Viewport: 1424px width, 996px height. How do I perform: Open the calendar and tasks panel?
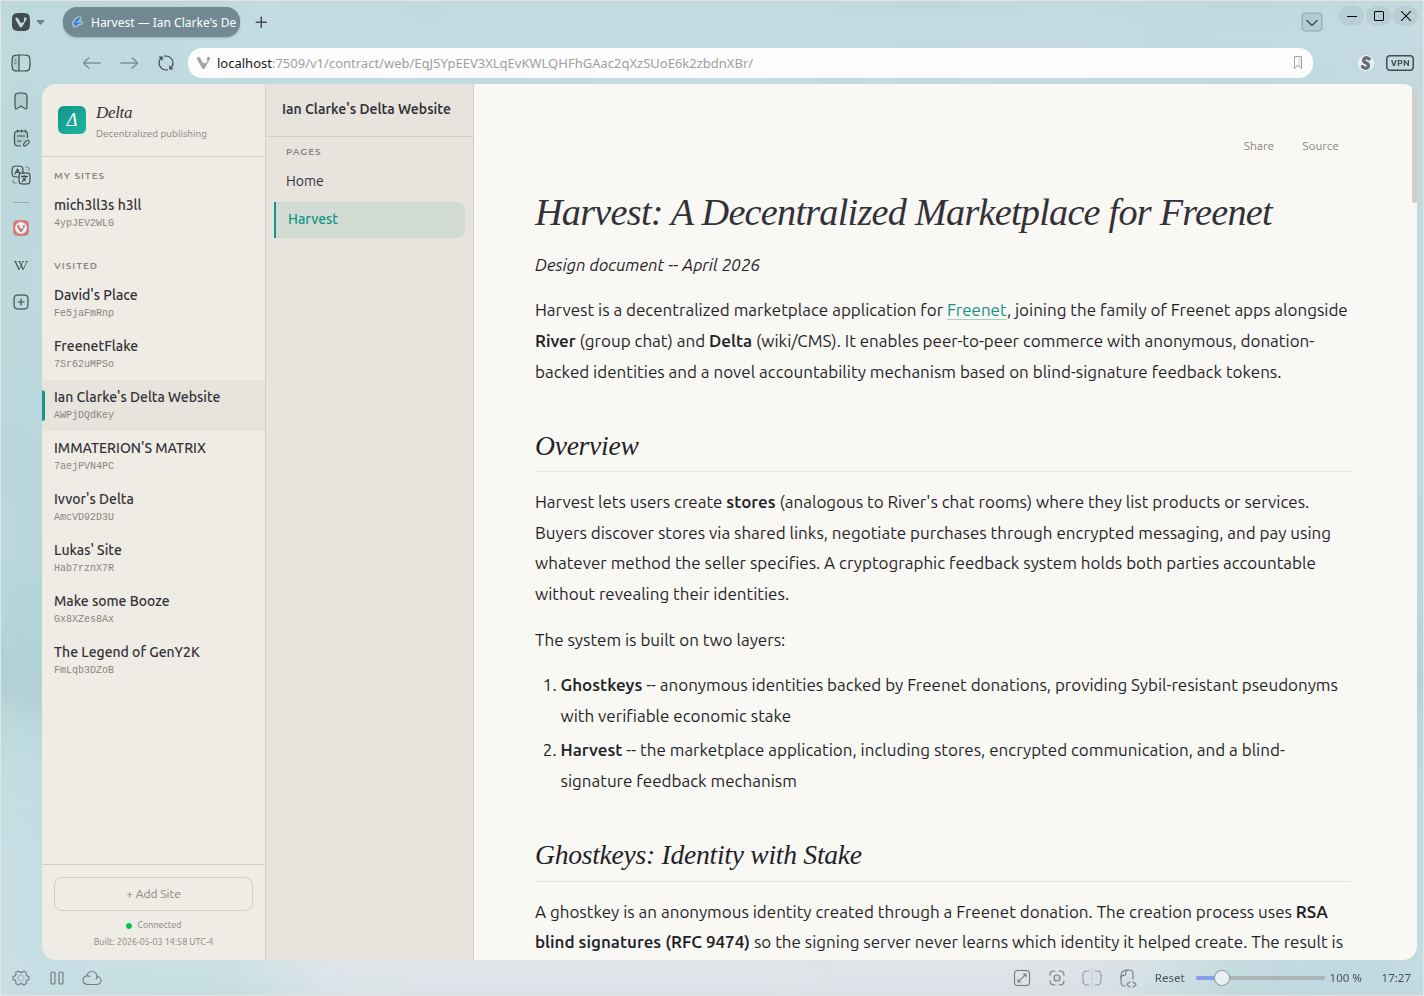point(21,138)
